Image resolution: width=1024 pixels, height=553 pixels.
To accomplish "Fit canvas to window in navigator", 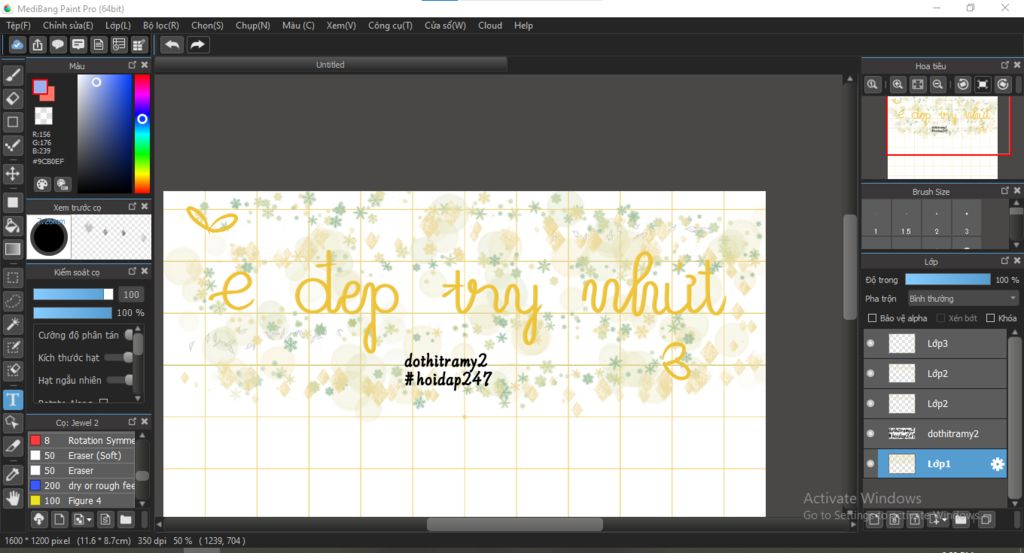I will click(x=918, y=84).
